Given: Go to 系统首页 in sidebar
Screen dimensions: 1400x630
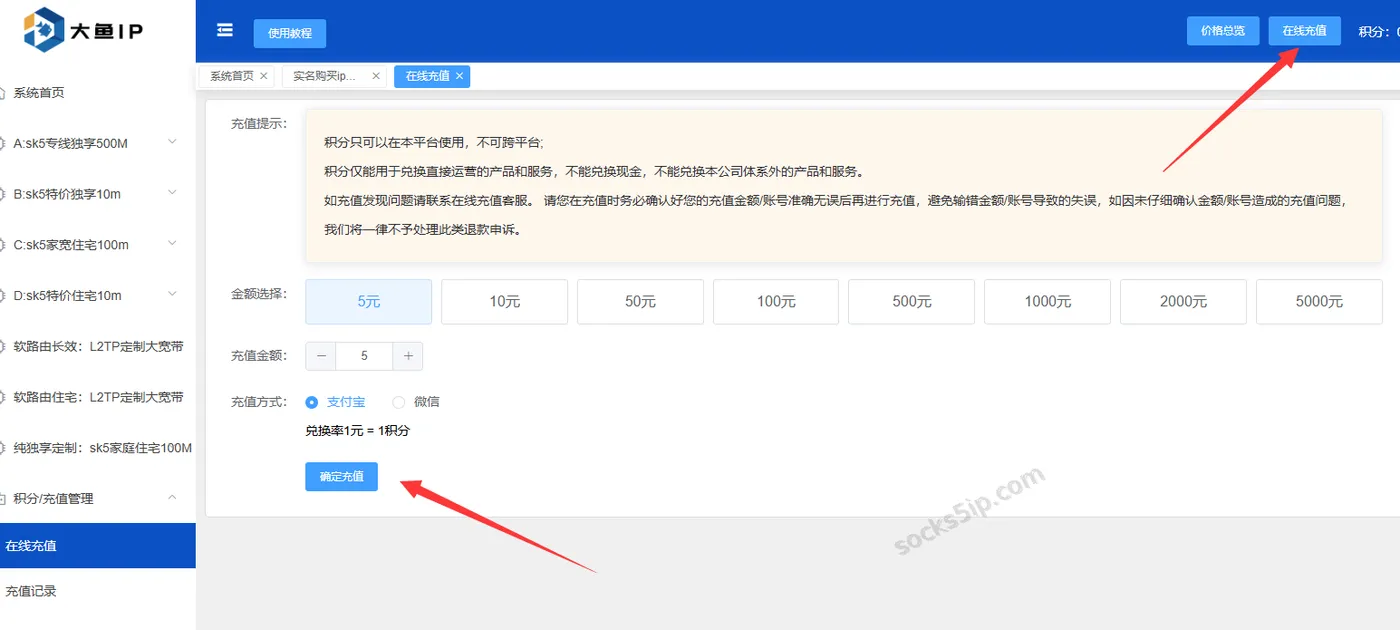Looking at the screenshot, I should [97, 93].
